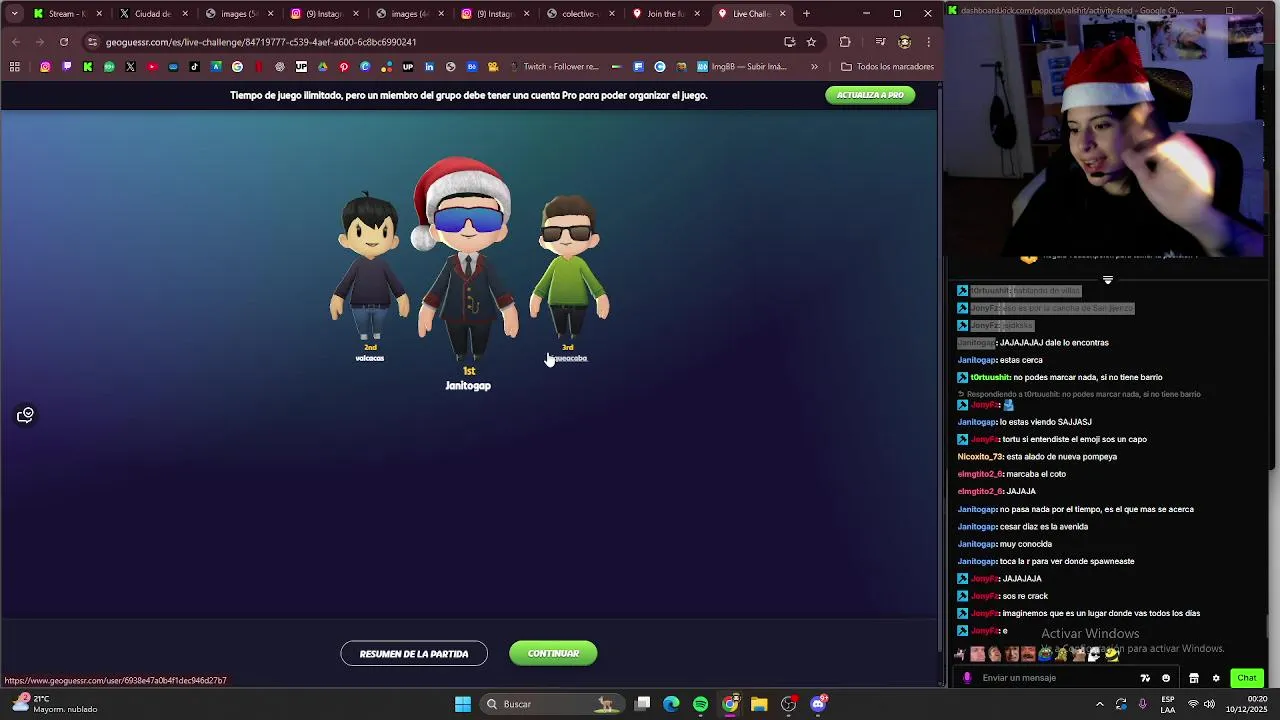Open the tab search dropdown arrow
This screenshot has height=720, width=1280.
pos(14,14)
